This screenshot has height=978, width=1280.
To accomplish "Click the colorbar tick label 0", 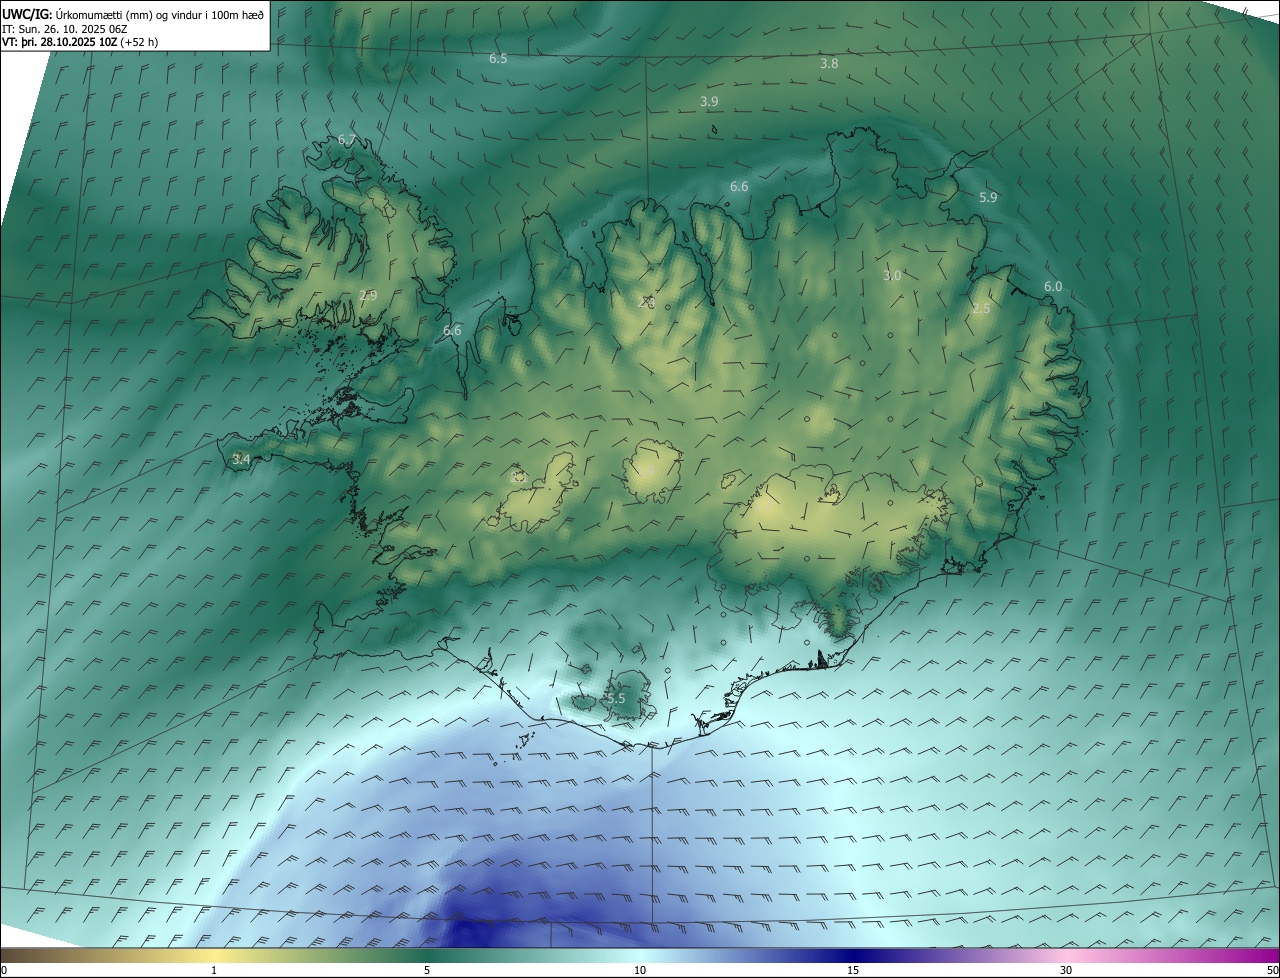I will [3, 970].
